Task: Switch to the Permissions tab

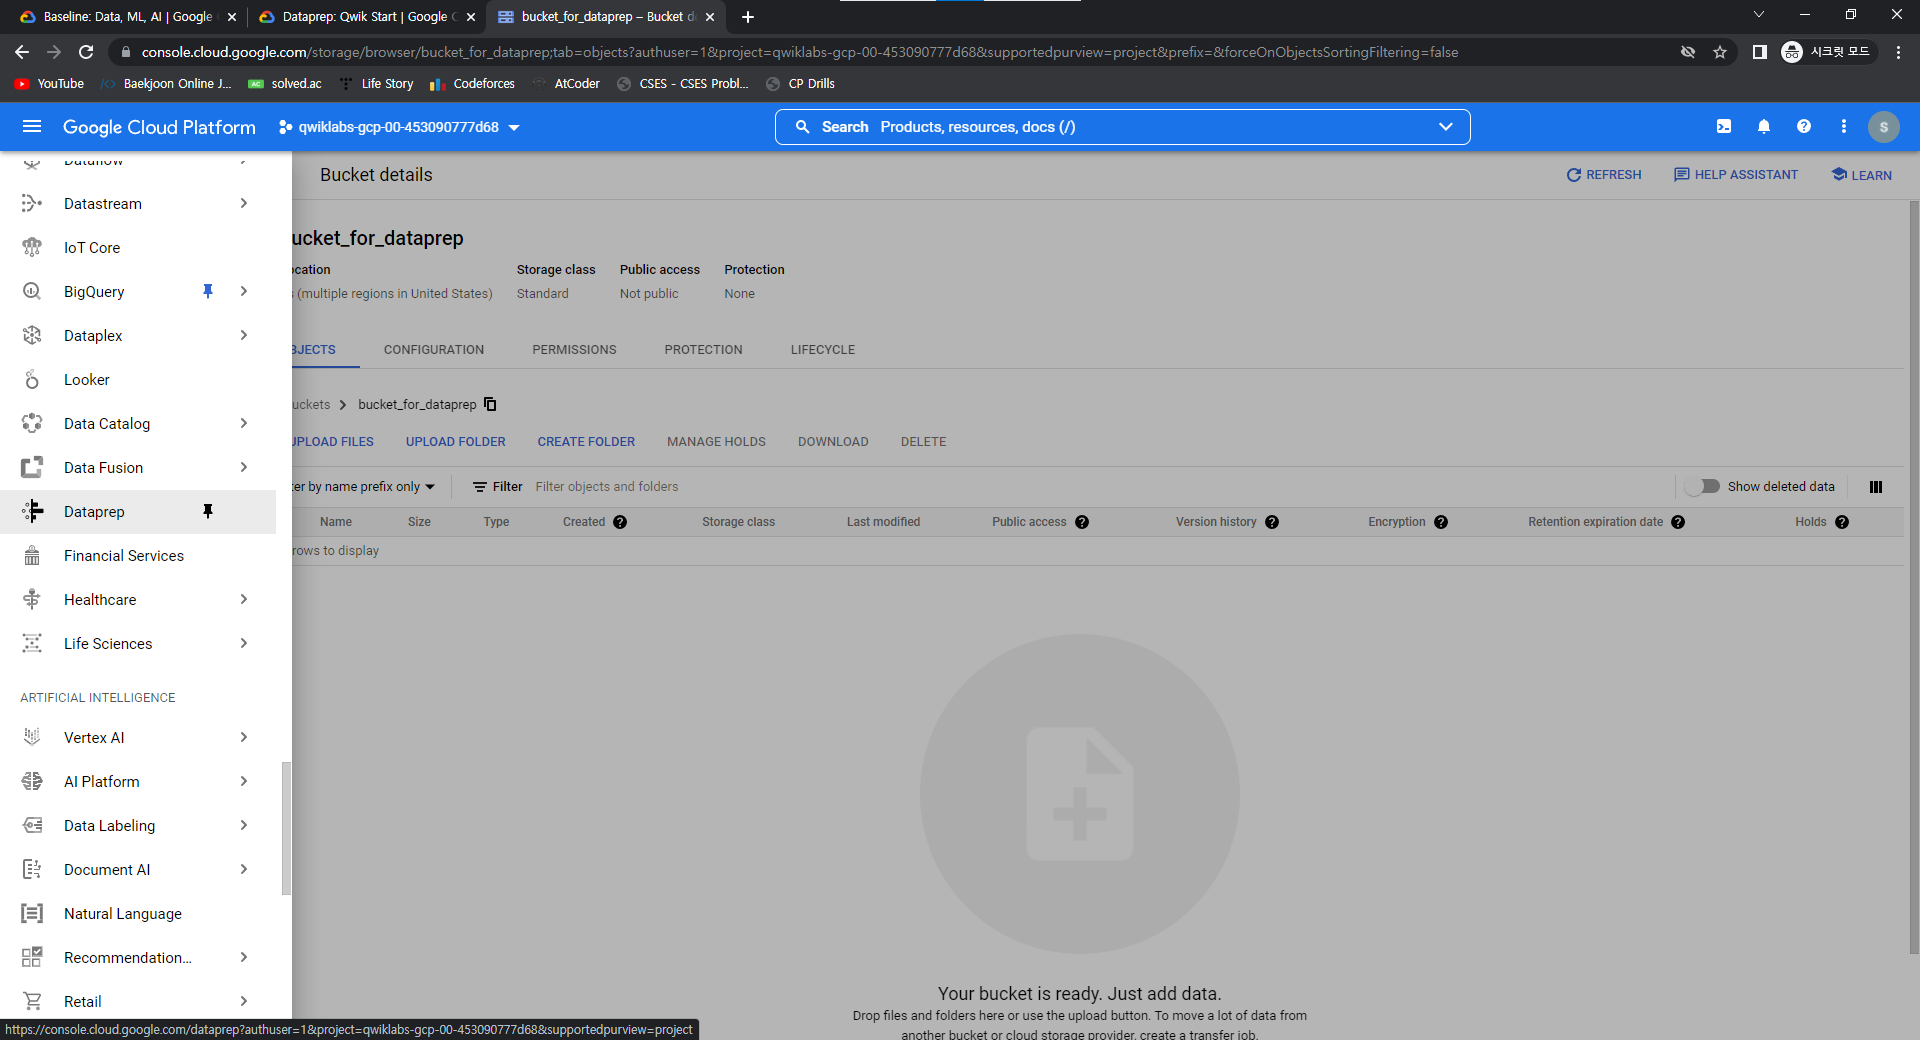Action: [x=574, y=350]
